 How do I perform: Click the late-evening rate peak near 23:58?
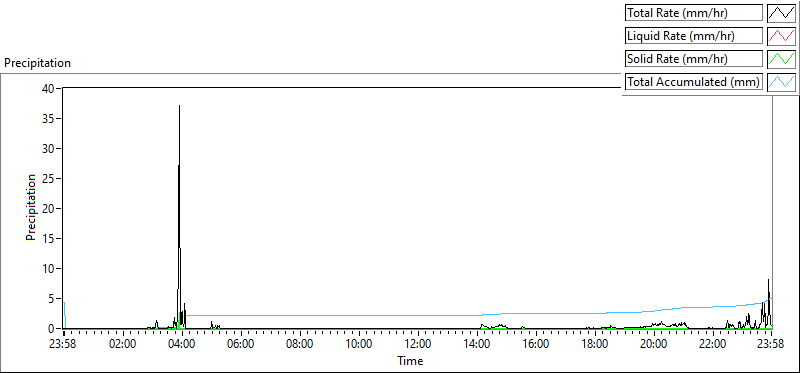tap(768, 280)
